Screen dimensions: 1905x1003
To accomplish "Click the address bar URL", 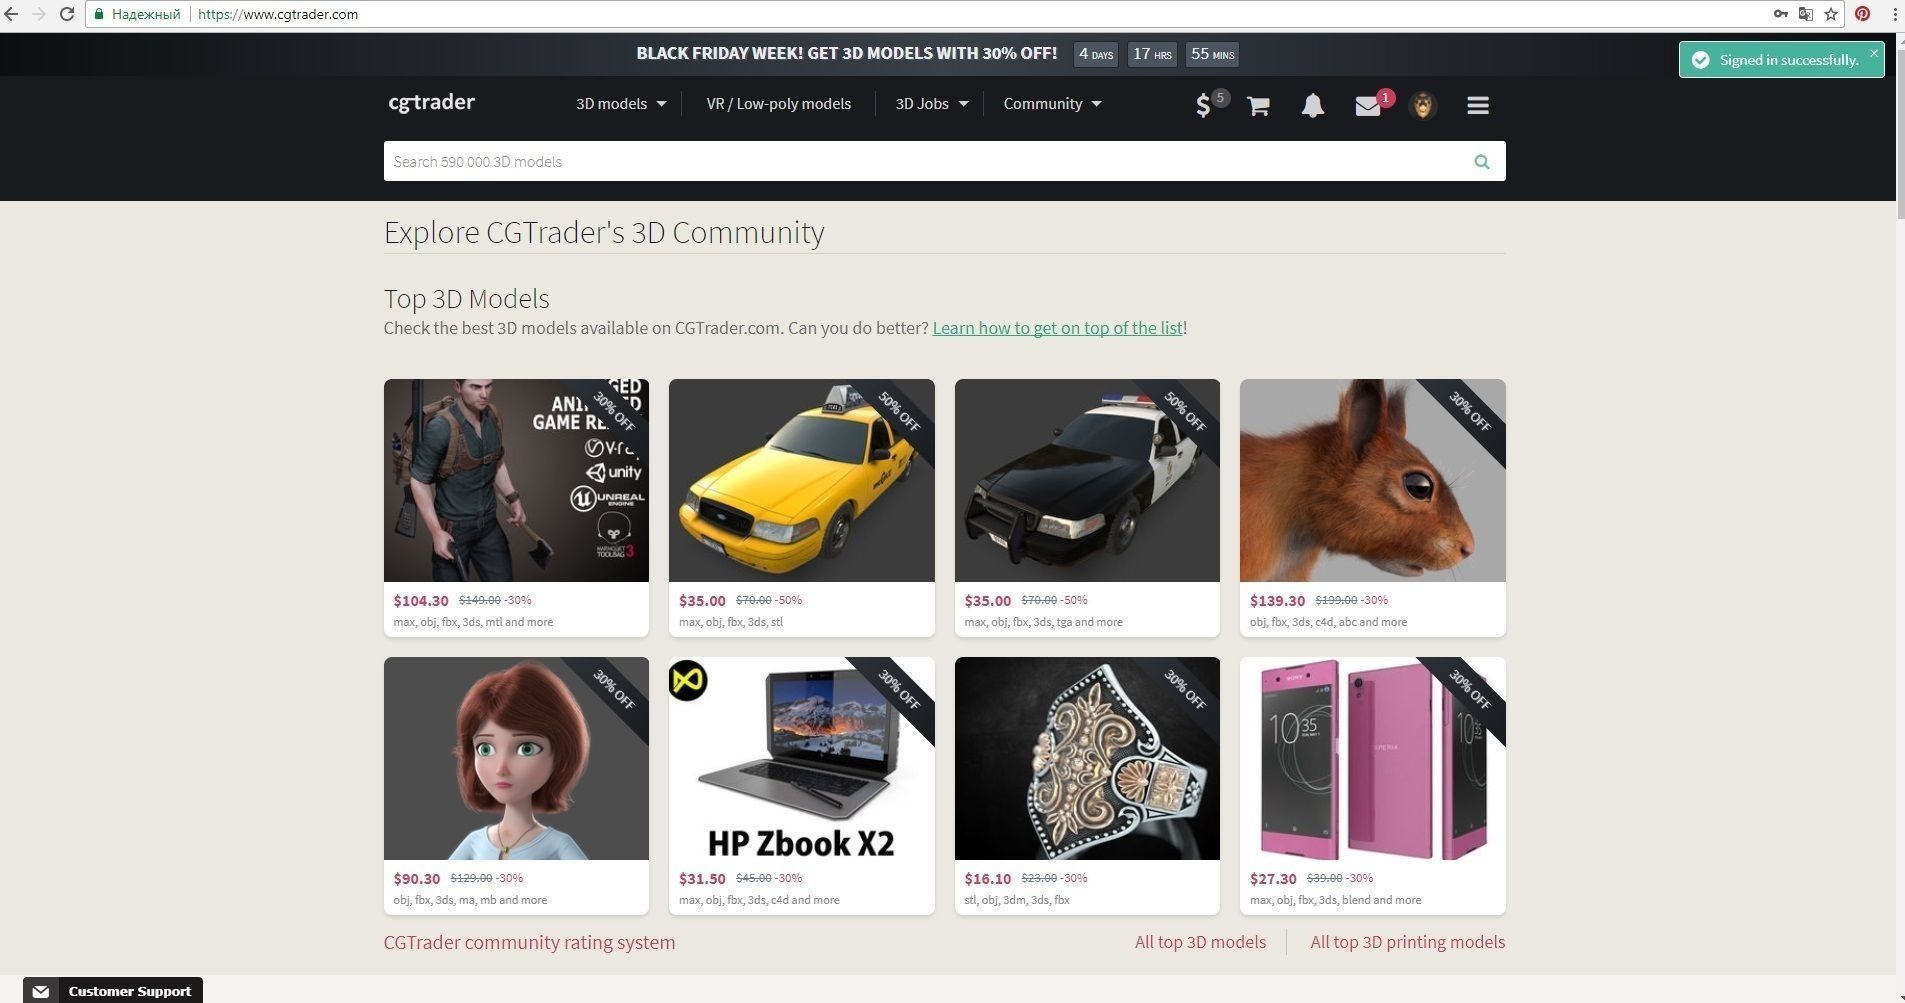I will pos(278,14).
